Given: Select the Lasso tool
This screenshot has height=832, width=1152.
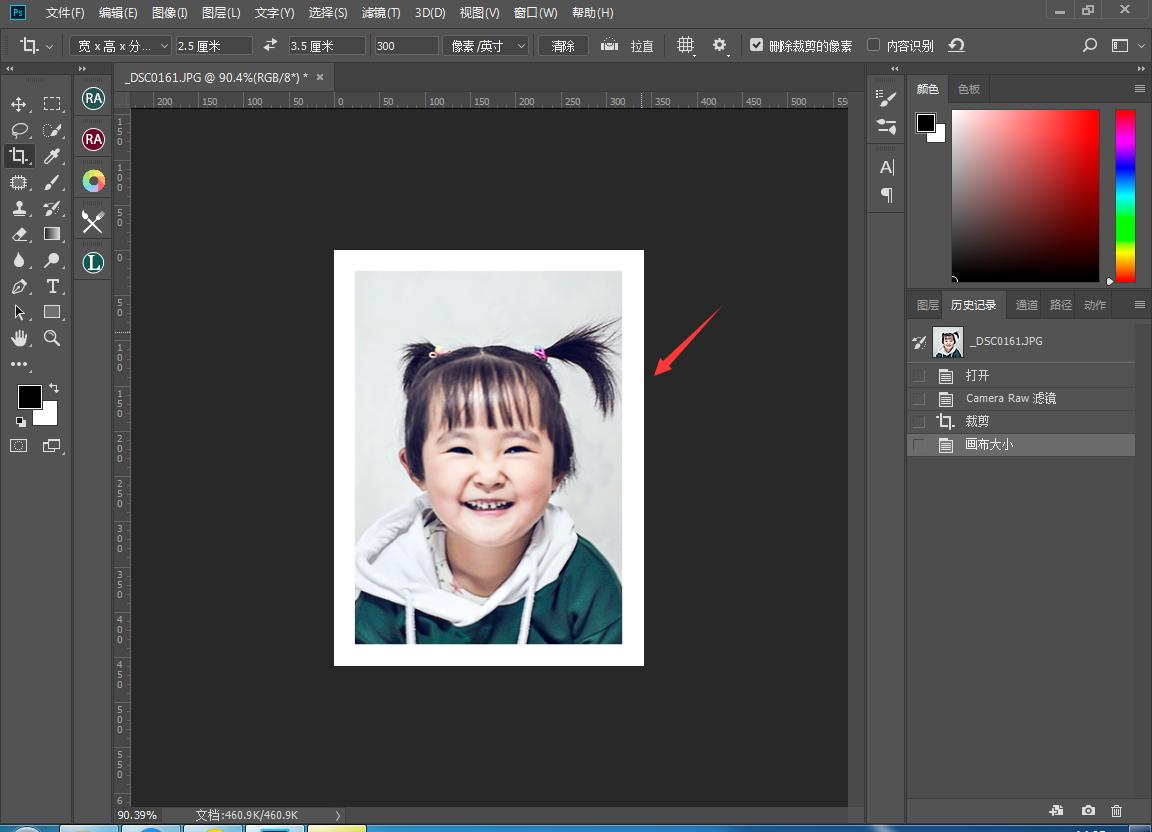Looking at the screenshot, I should pos(18,130).
